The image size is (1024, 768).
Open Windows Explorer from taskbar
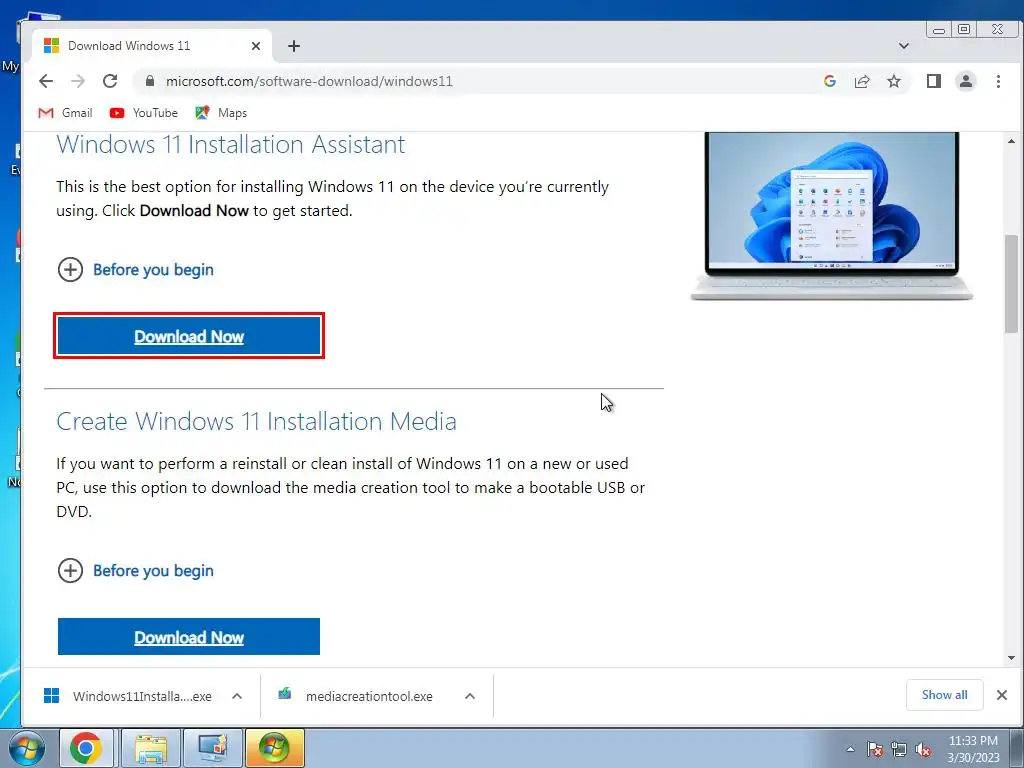[x=151, y=748]
